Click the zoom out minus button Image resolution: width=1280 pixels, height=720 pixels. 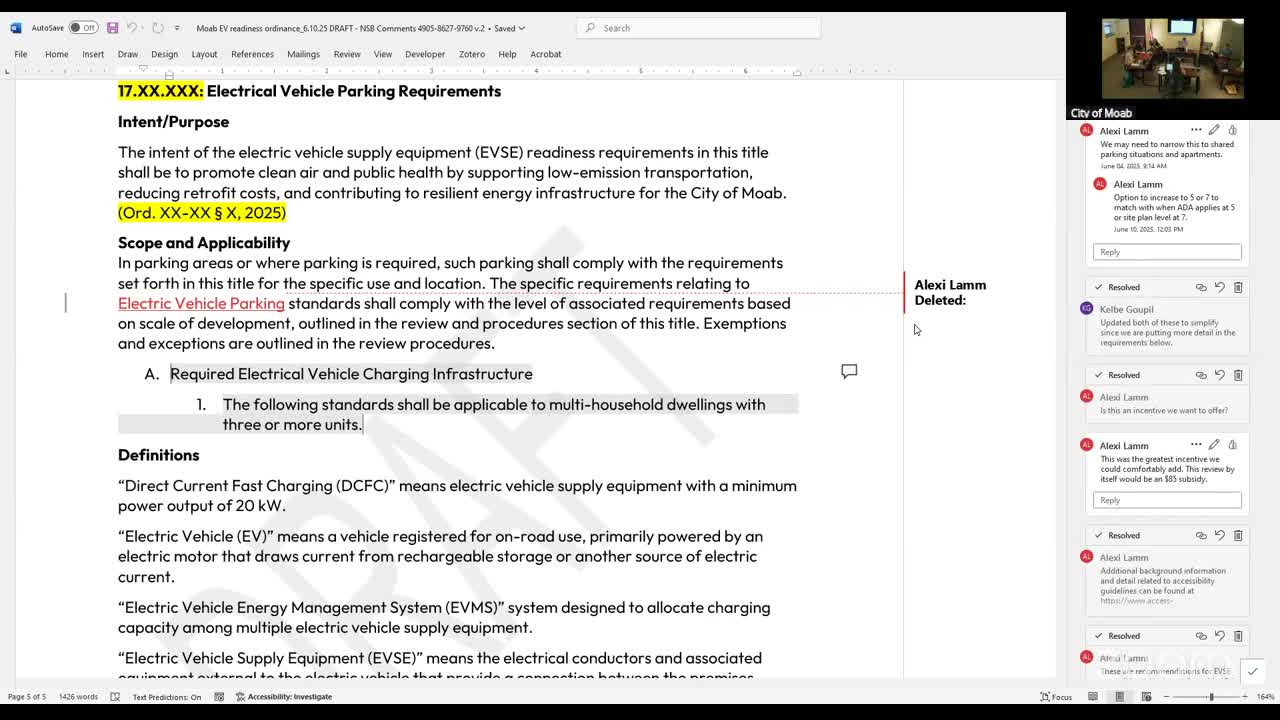pyautogui.click(x=1167, y=697)
